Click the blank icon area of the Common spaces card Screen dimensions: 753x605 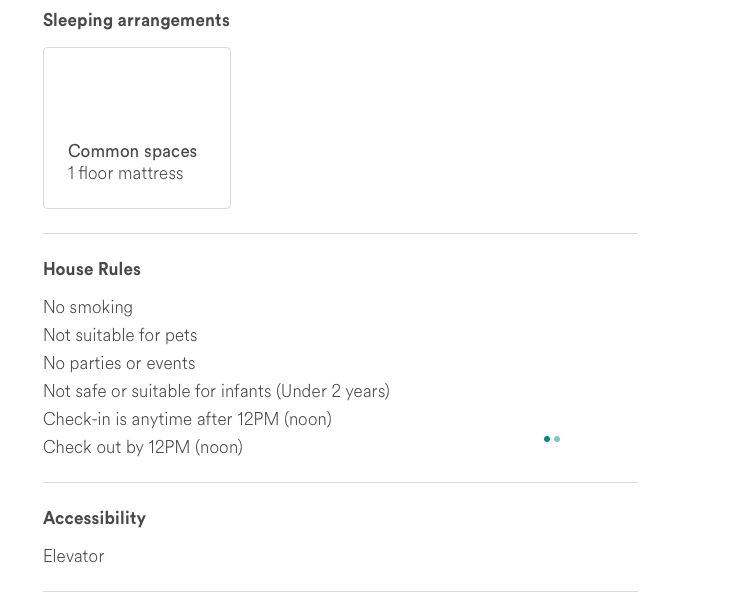(137, 94)
